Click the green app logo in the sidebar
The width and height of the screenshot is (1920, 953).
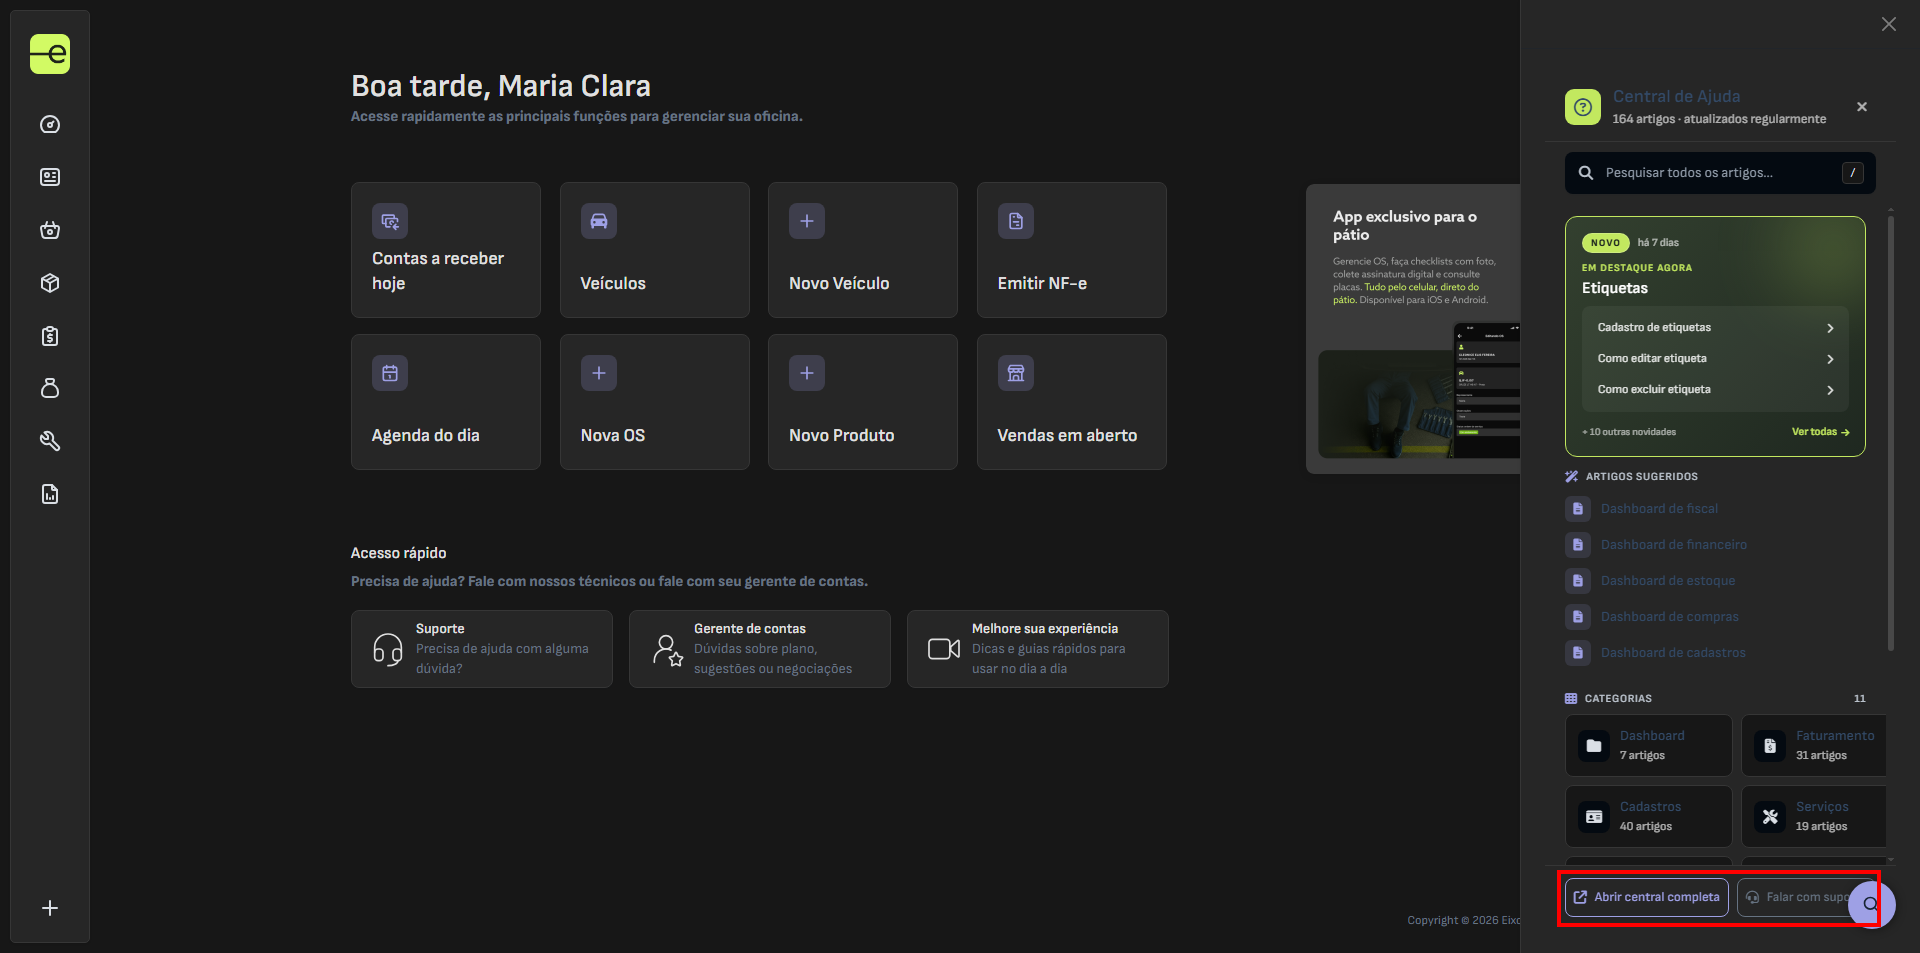(50, 54)
